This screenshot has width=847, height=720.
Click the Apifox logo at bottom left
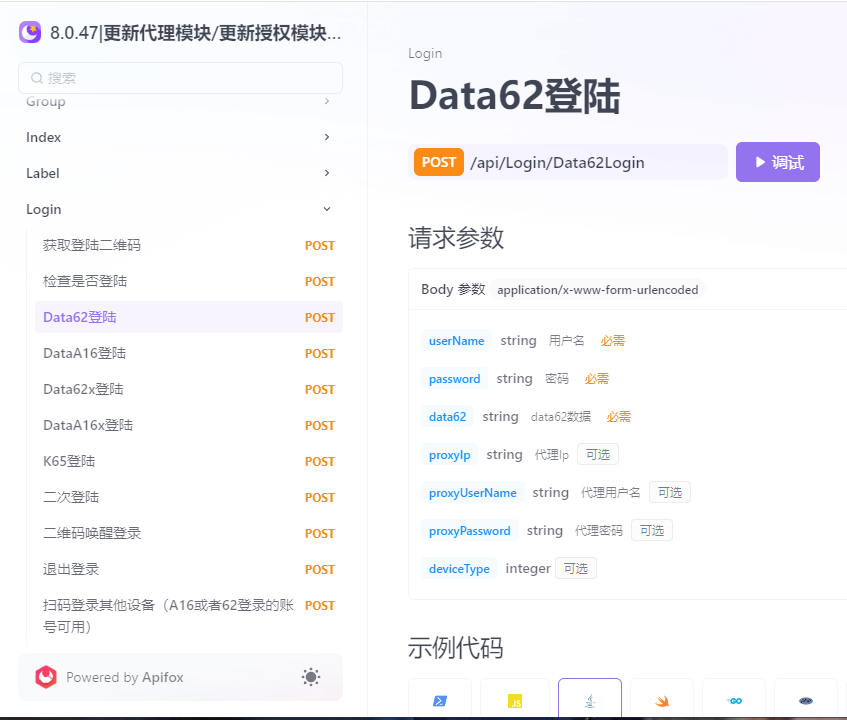46,677
